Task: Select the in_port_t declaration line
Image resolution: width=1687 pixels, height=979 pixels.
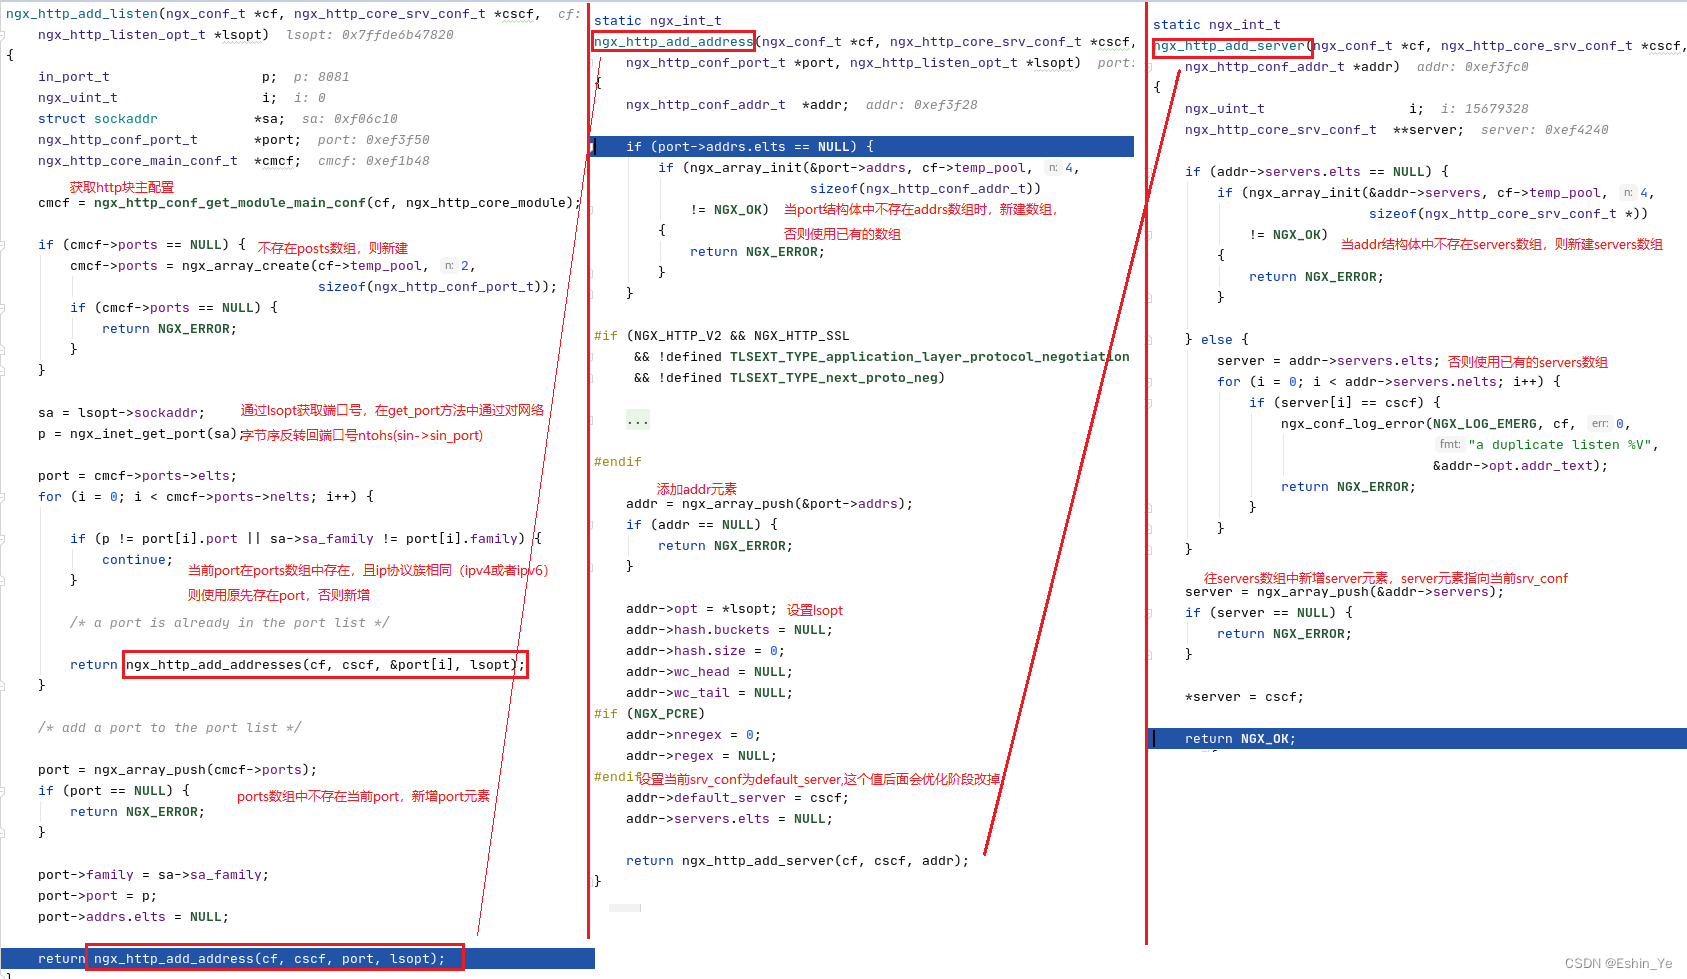Action: tap(157, 77)
